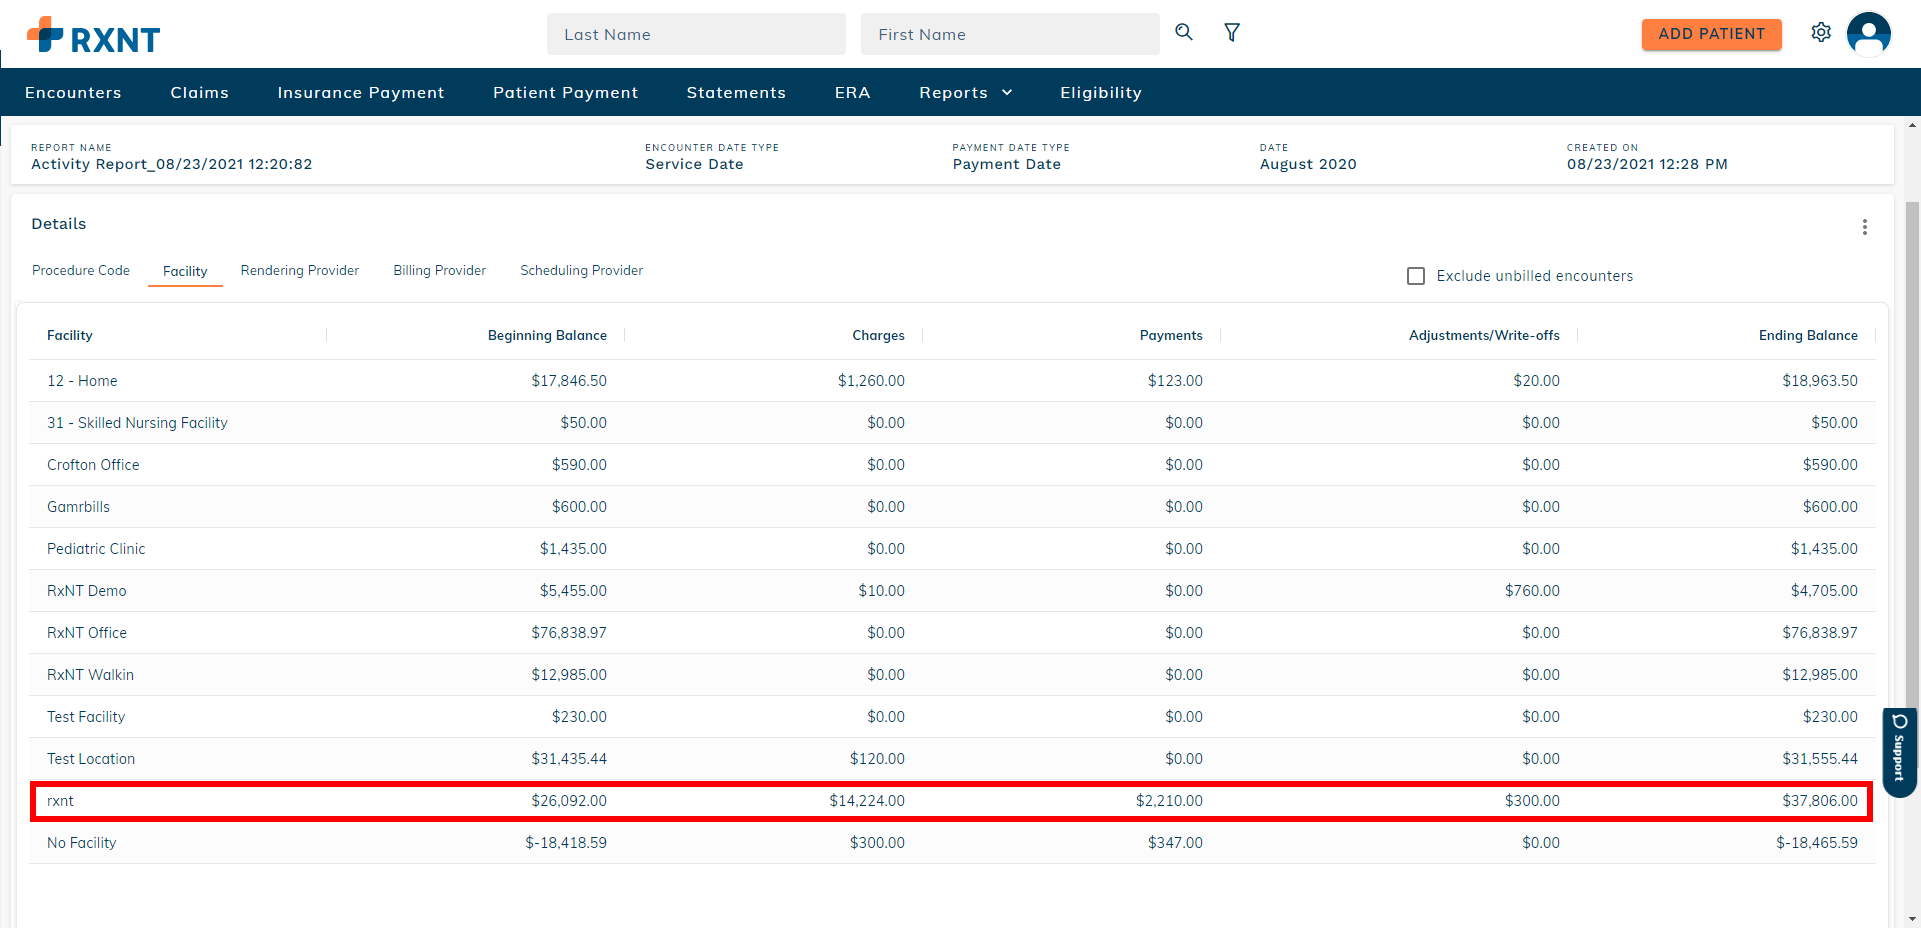Screen dimensions: 1921x928
Task: Click the $760.00 adjustments value
Action: tap(1532, 591)
